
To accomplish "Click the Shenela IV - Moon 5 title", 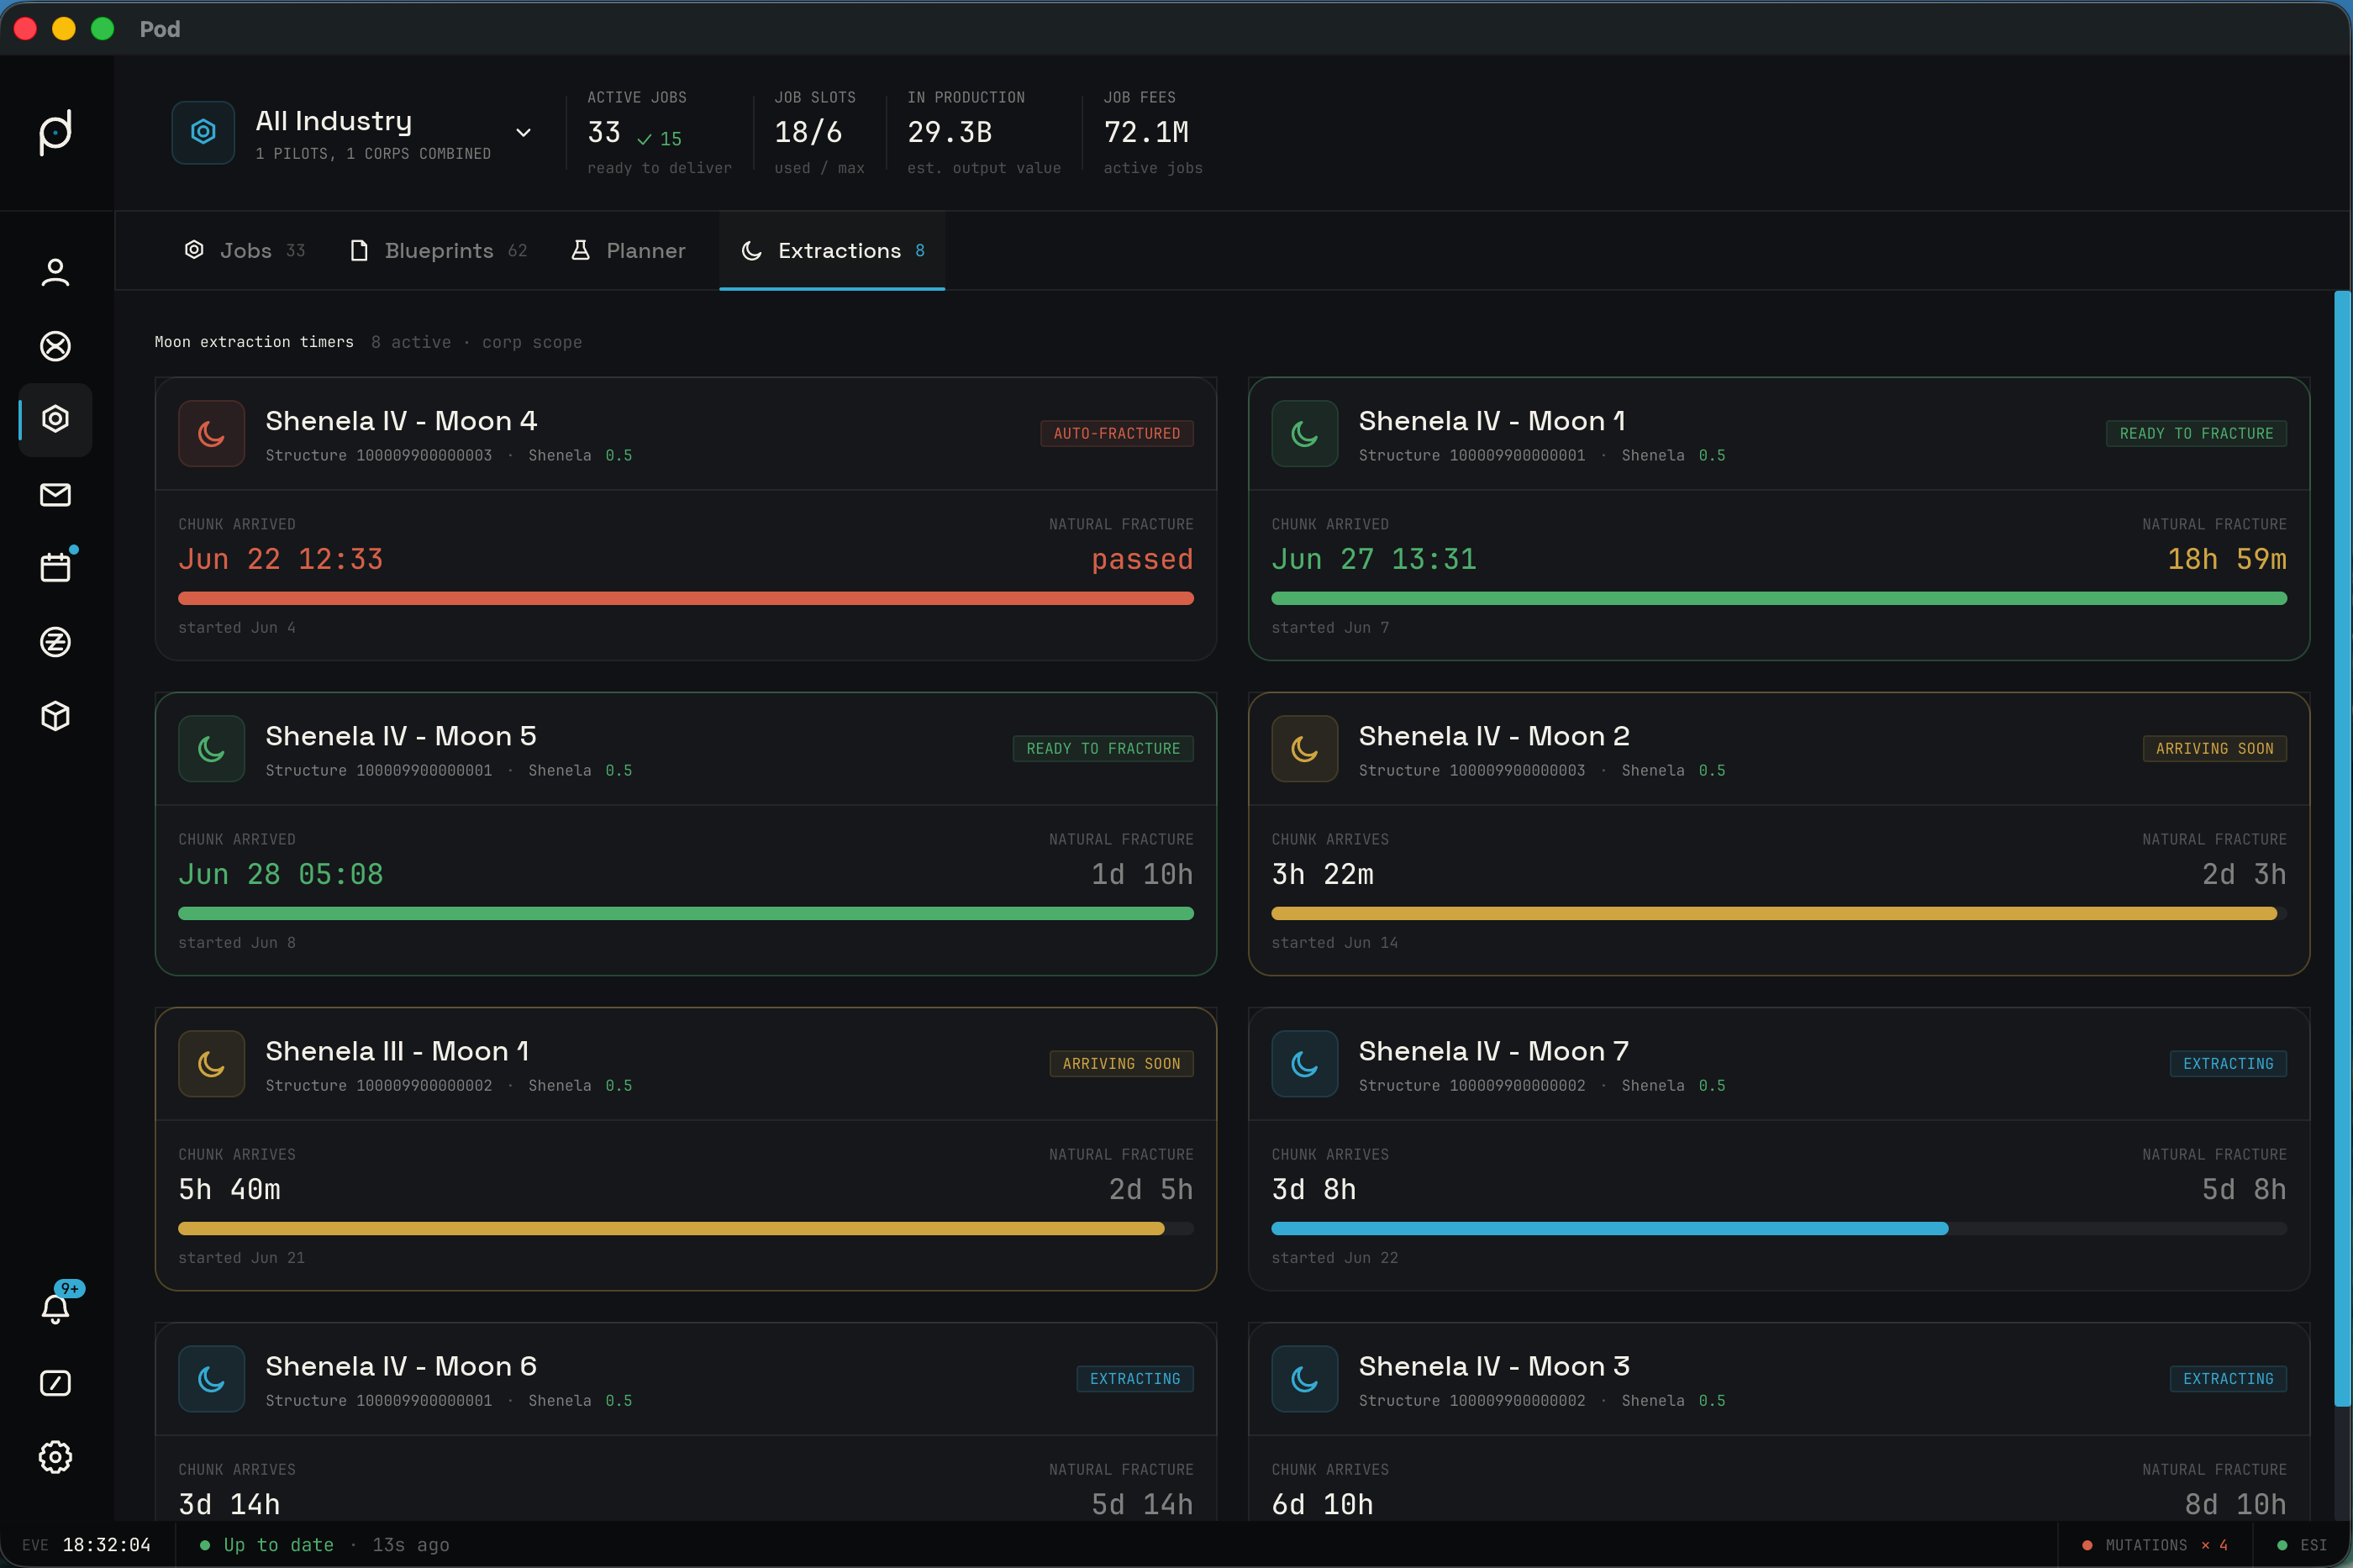I will pyautogui.click(x=401, y=736).
